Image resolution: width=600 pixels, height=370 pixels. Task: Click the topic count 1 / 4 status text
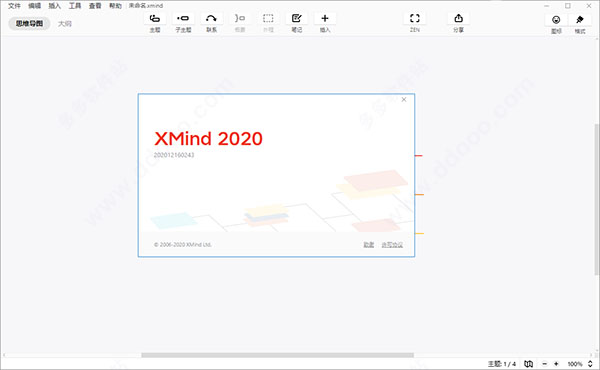click(502, 364)
